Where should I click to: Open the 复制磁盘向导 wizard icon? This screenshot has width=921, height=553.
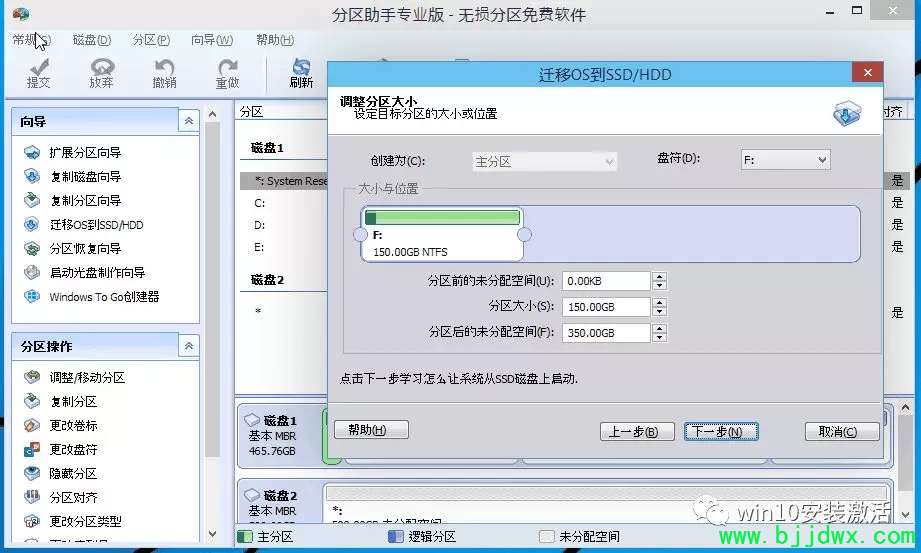[x=32, y=176]
